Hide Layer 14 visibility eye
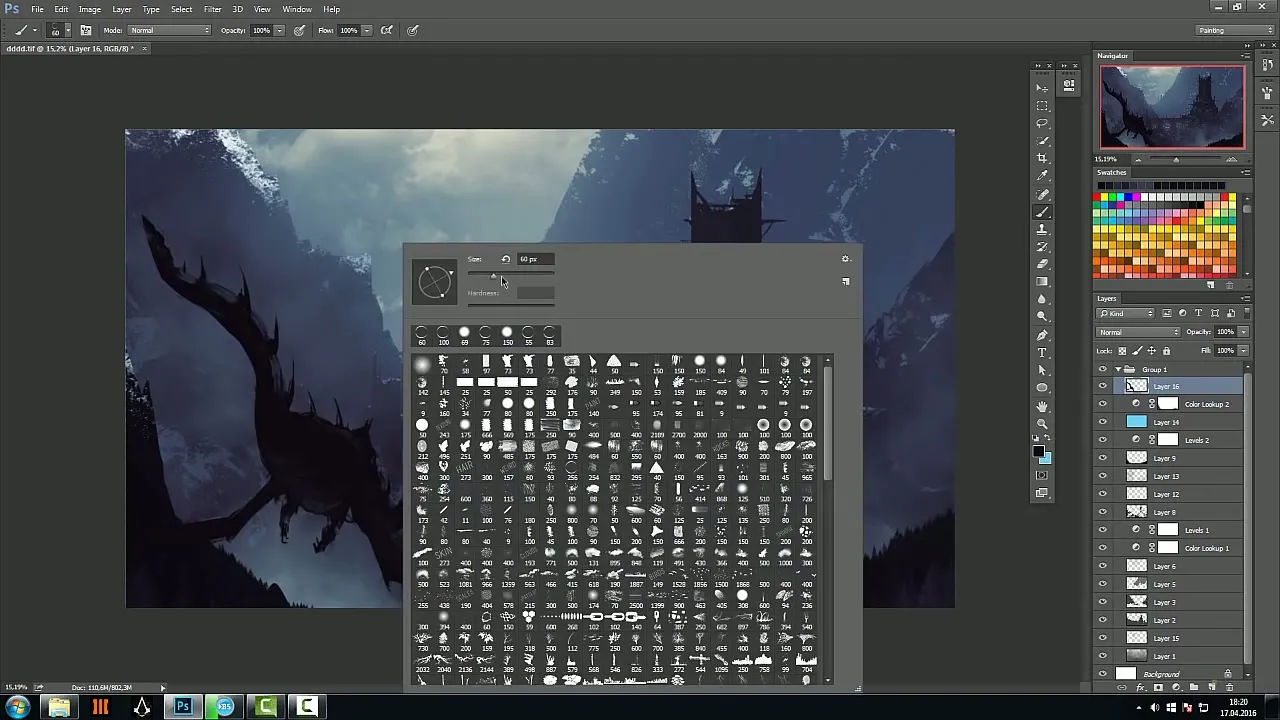Screen dimensions: 1280x720 [1103, 422]
